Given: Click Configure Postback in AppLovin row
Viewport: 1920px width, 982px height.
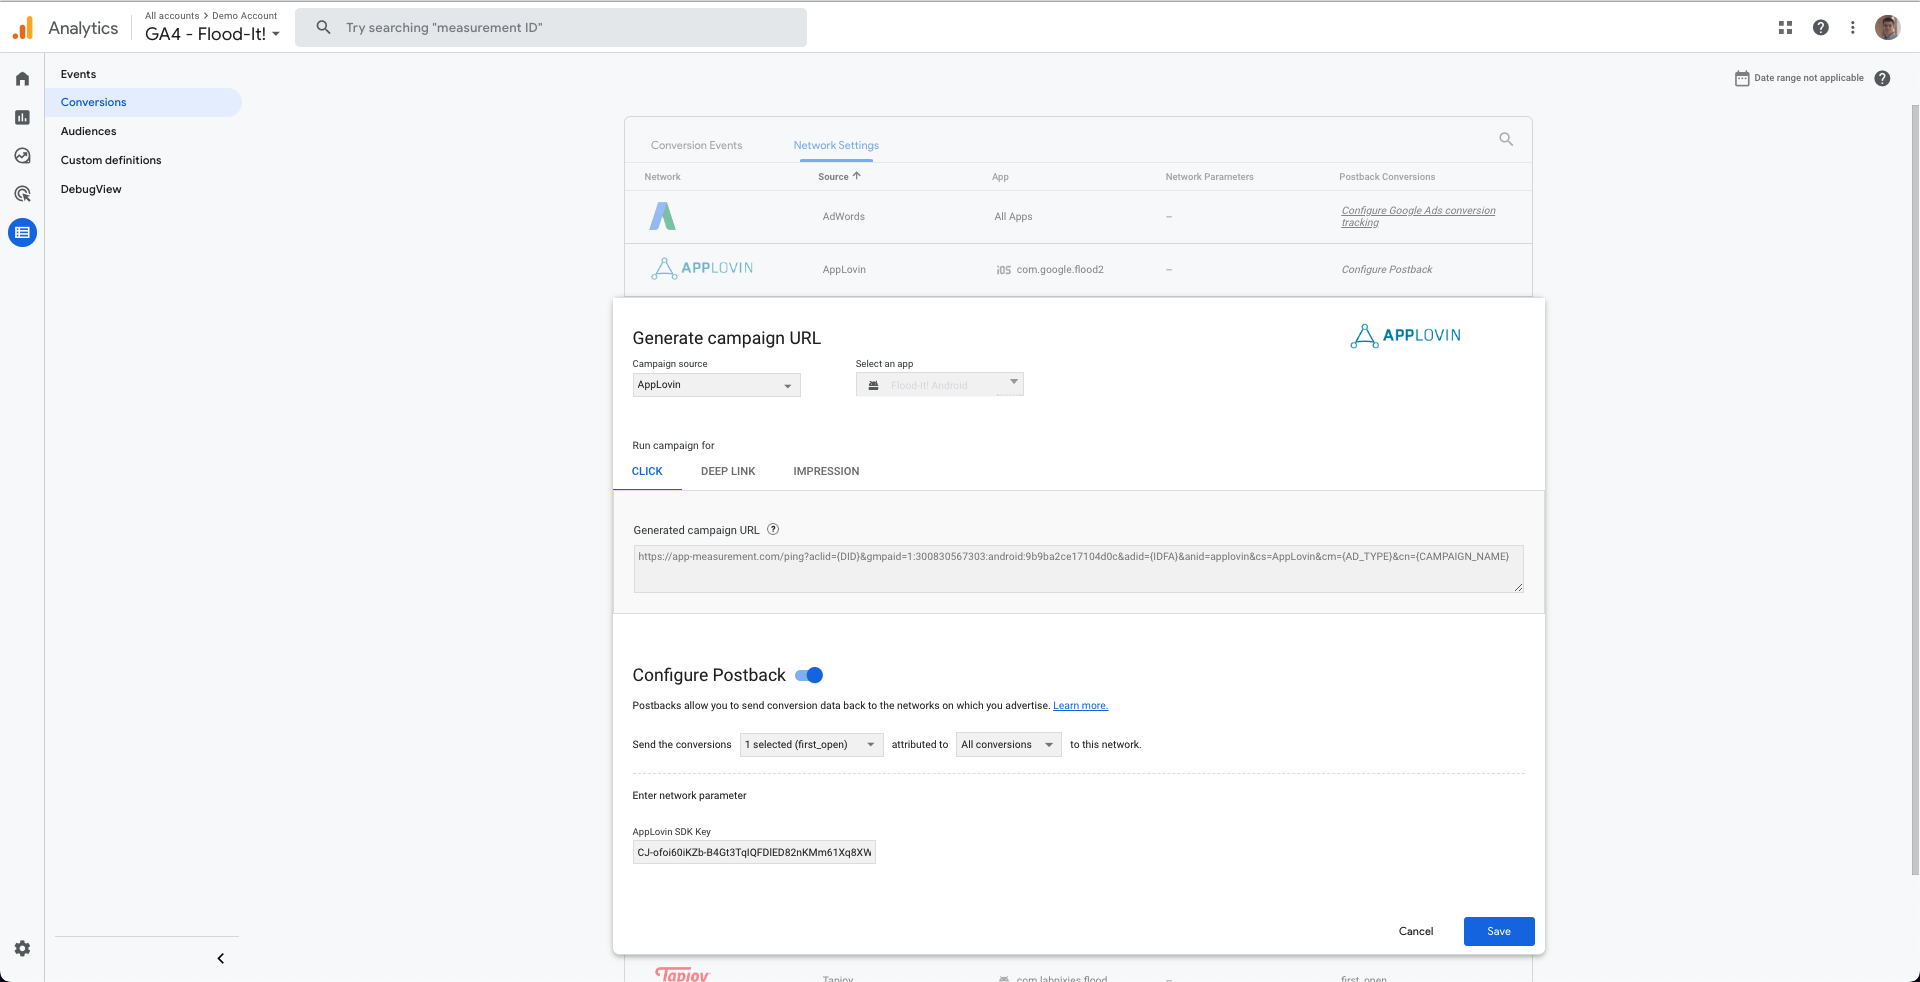Looking at the screenshot, I should click(1386, 269).
